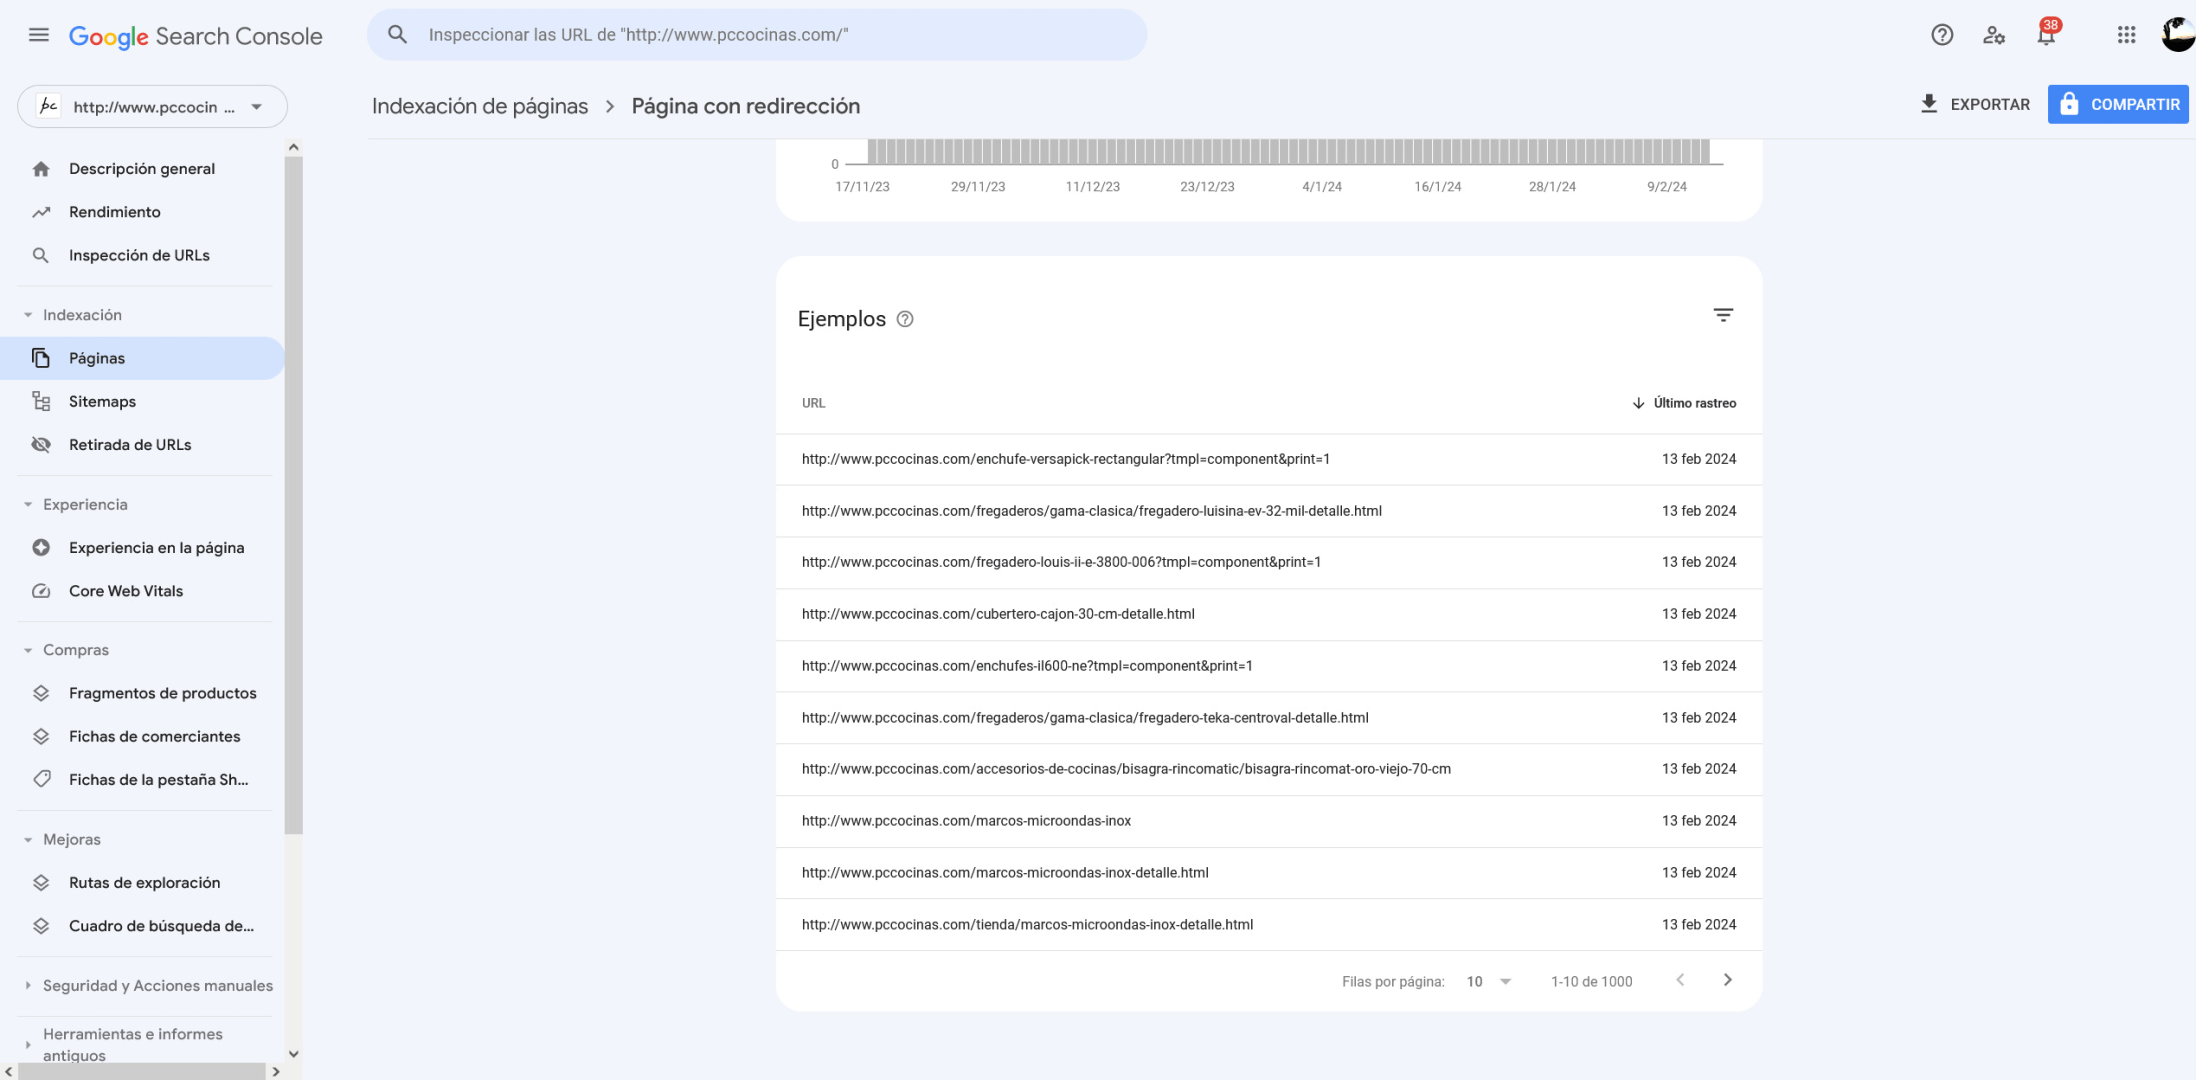The width and height of the screenshot is (2196, 1080).
Task: Expand Herramientas e informes antiguos
Action: pyautogui.click(x=28, y=1045)
